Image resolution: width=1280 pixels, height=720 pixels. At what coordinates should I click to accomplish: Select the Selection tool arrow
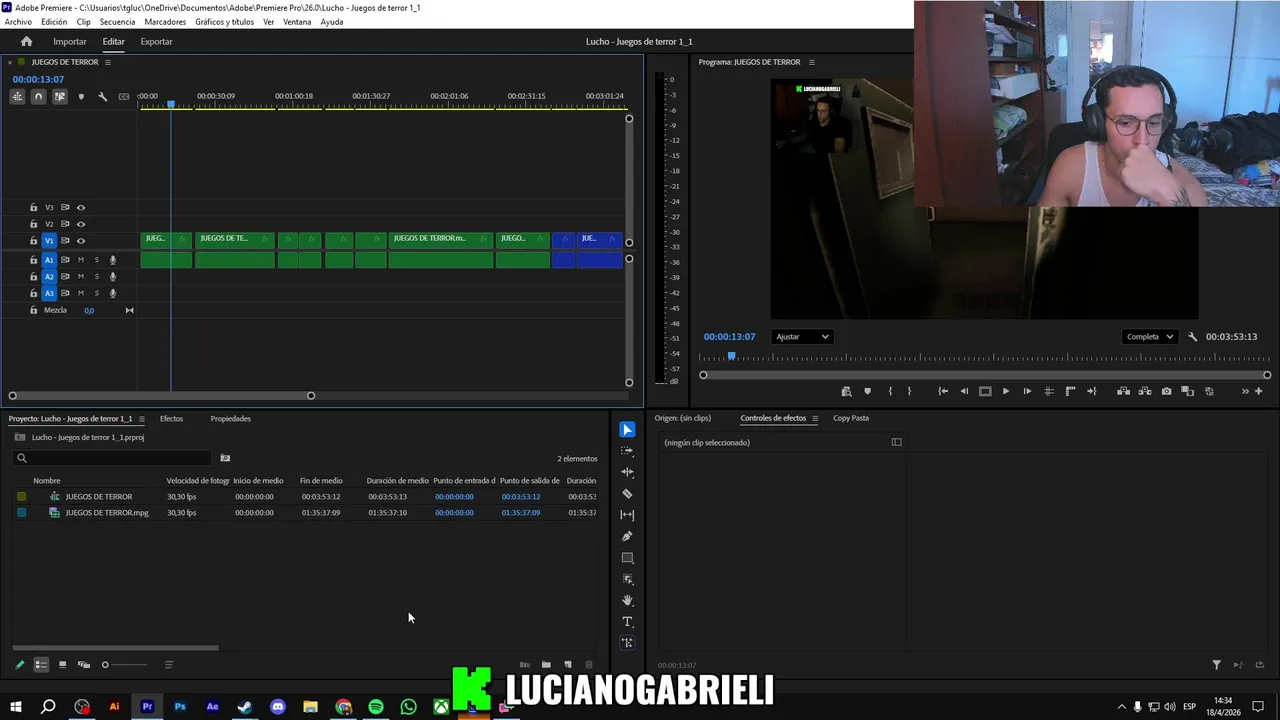coord(627,430)
